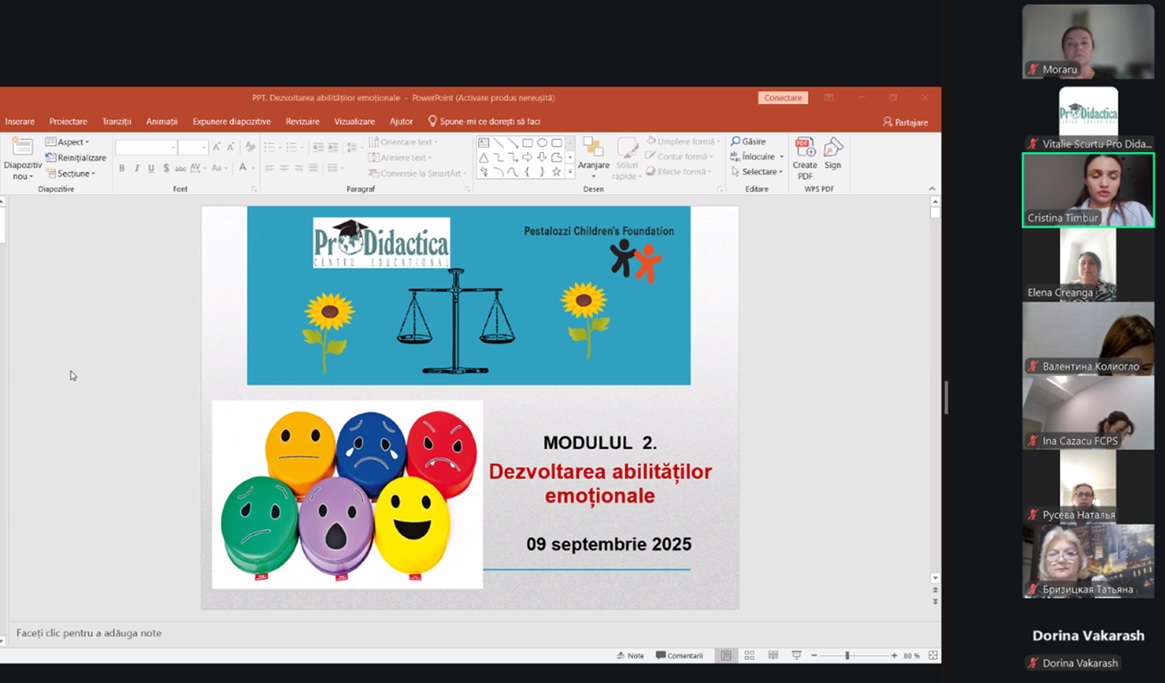This screenshot has width=1165, height=683.
Task: Open the Tranziții ribbon tab
Action: [116, 122]
